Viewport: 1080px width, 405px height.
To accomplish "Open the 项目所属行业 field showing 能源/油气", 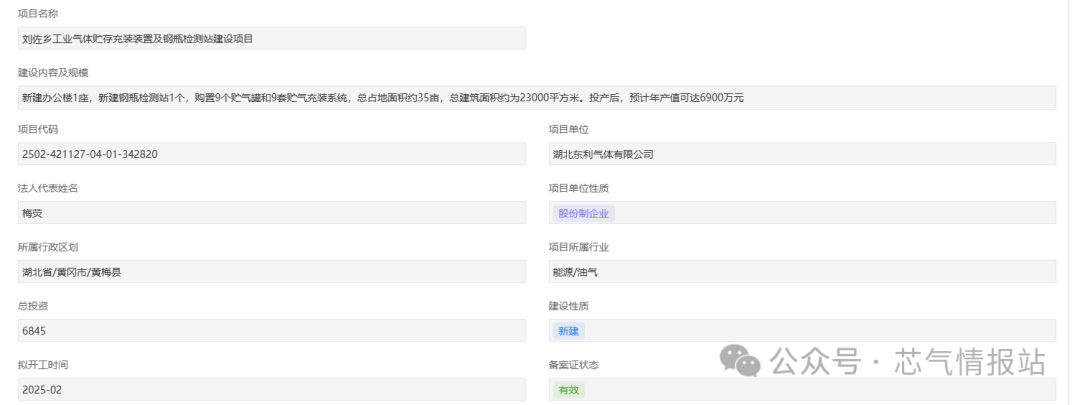I will pyautogui.click(x=801, y=271).
